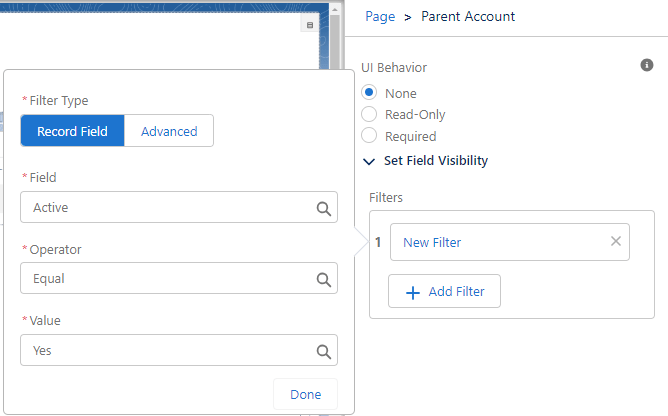Click the Parent Account breadcrumb text
The height and width of the screenshot is (416, 668).
[x=468, y=16]
